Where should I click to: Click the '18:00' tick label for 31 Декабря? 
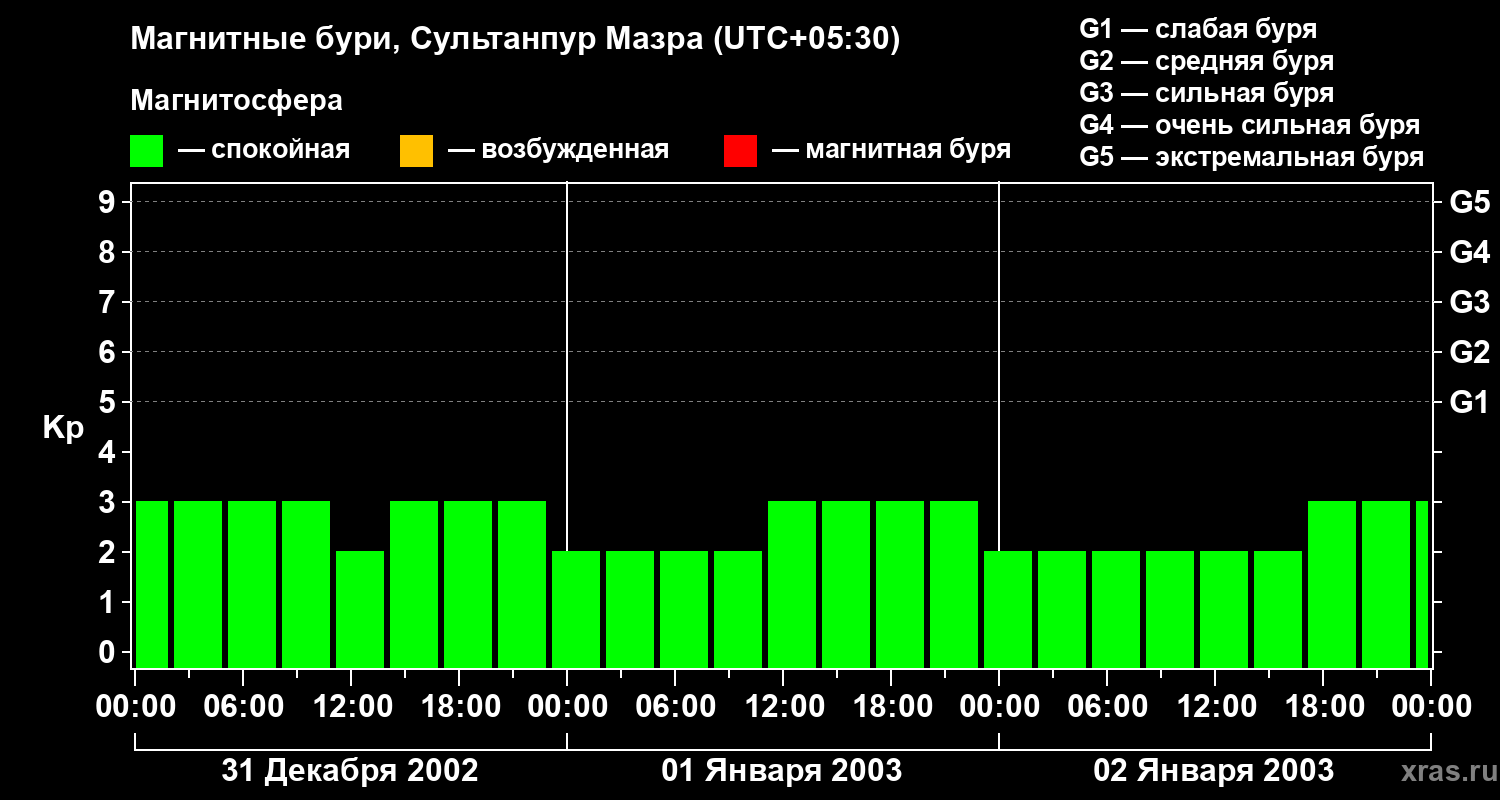[459, 707]
